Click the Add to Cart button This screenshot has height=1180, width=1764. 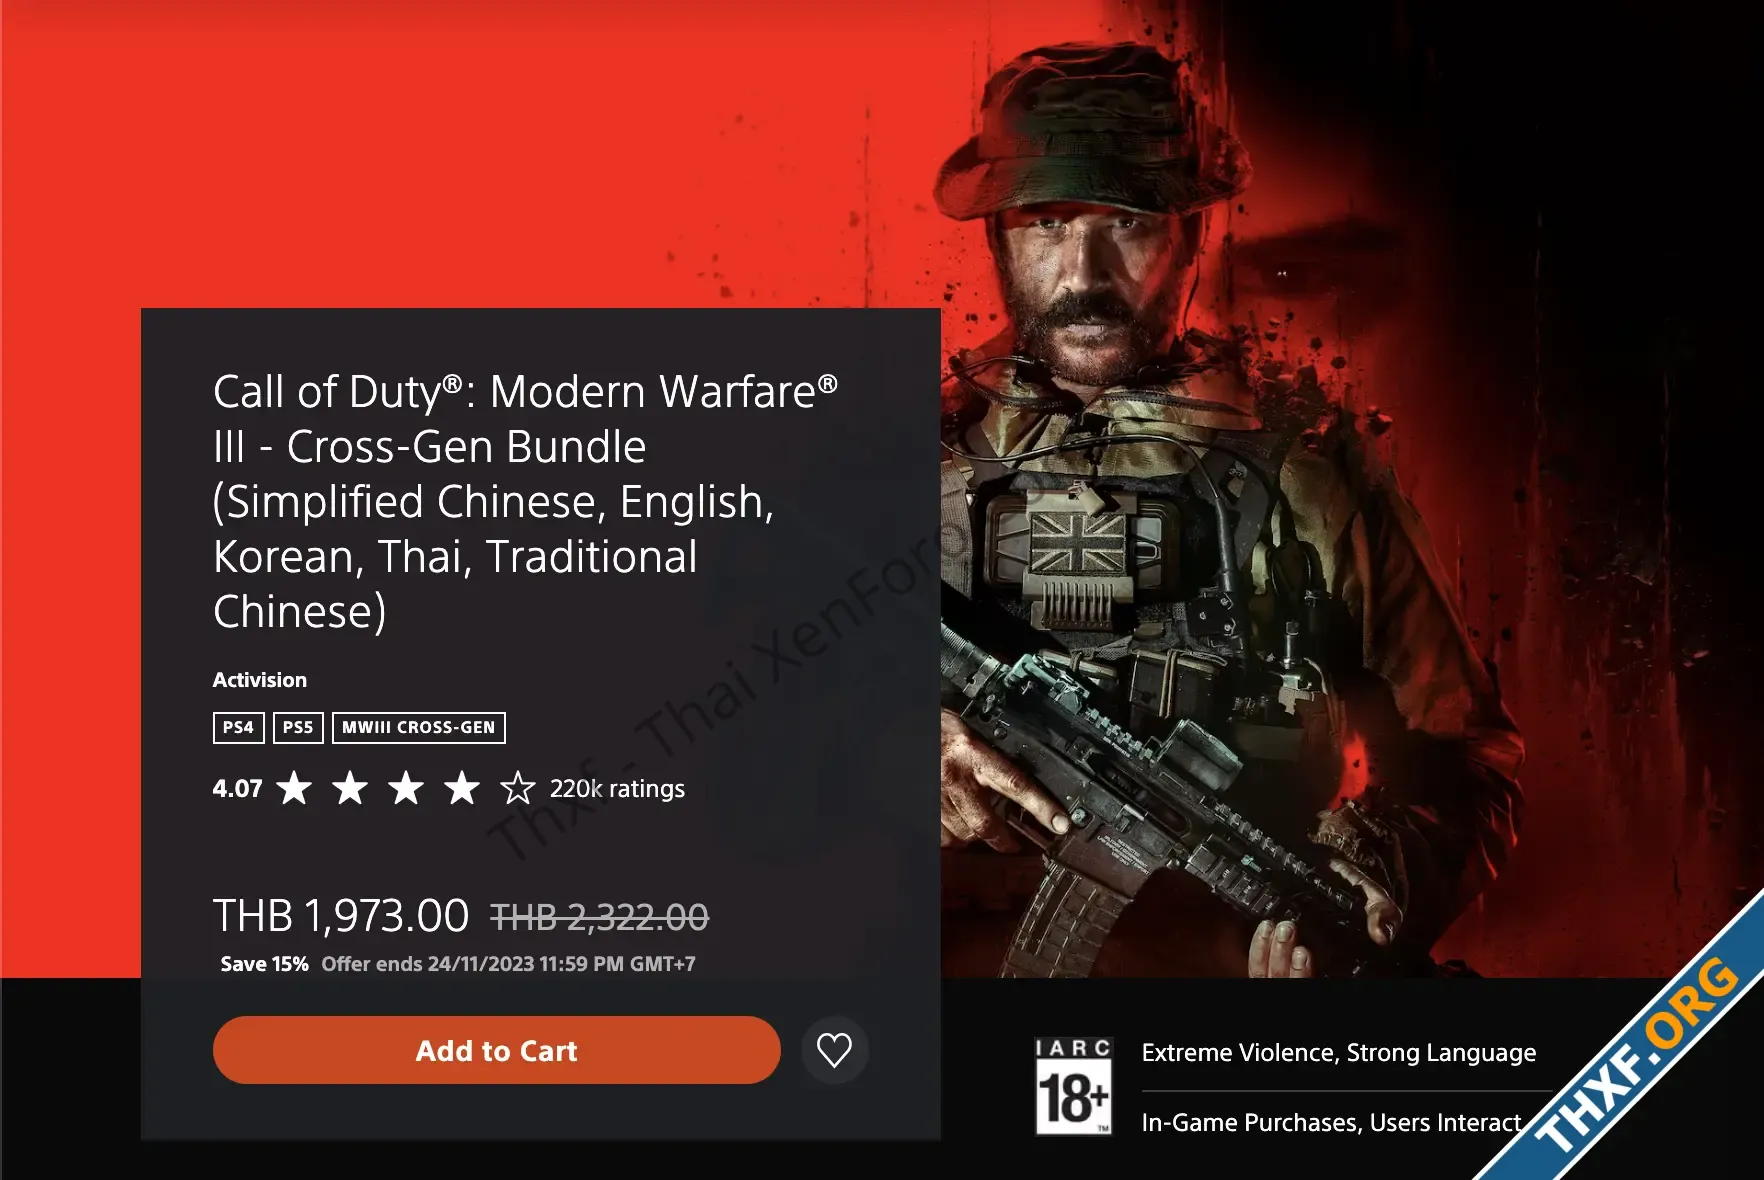[496, 1050]
